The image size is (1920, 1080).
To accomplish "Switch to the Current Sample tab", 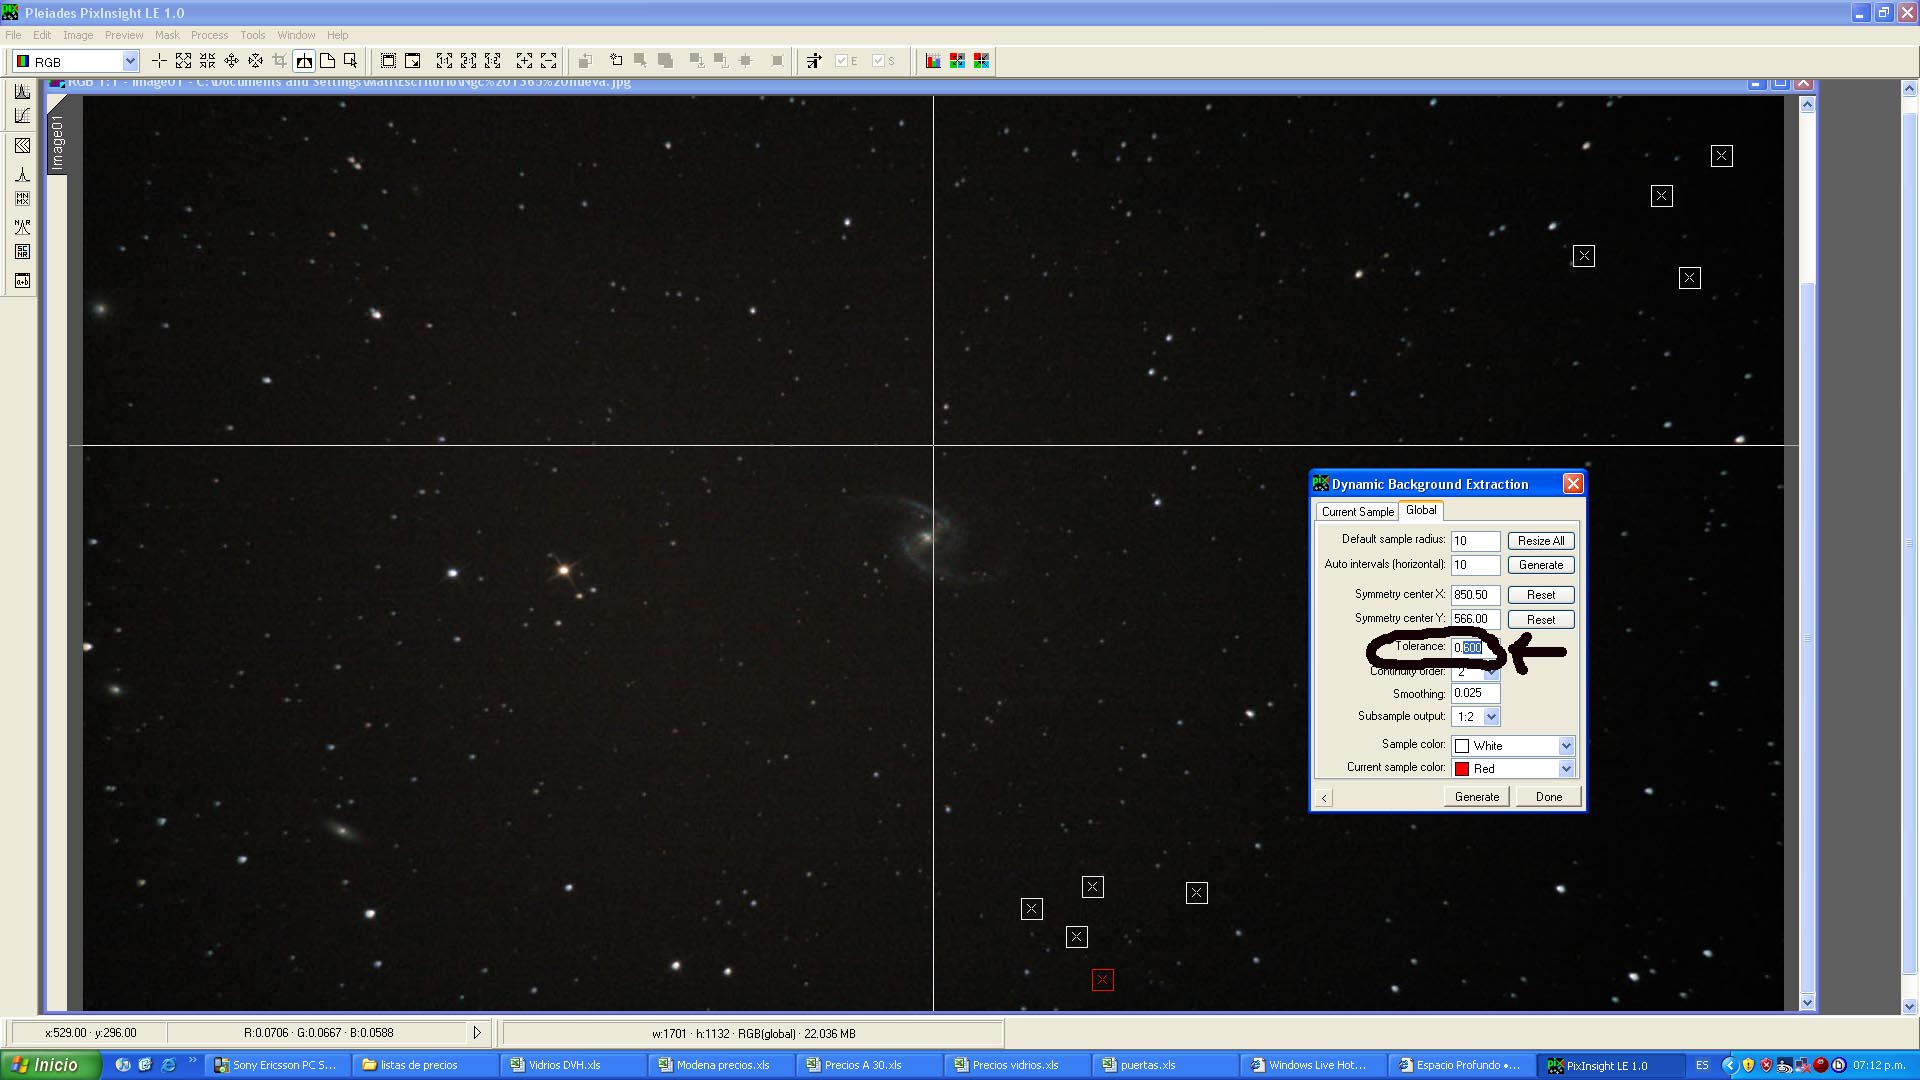I will [x=1357, y=512].
